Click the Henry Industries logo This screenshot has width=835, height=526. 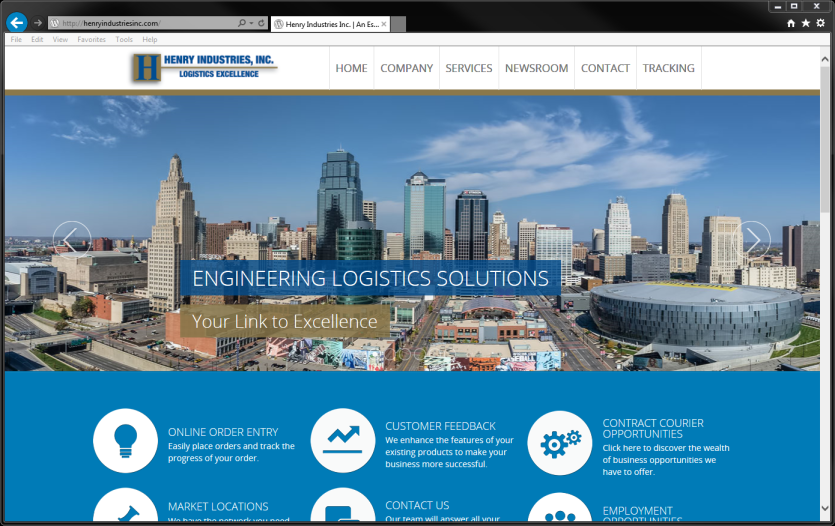[204, 67]
